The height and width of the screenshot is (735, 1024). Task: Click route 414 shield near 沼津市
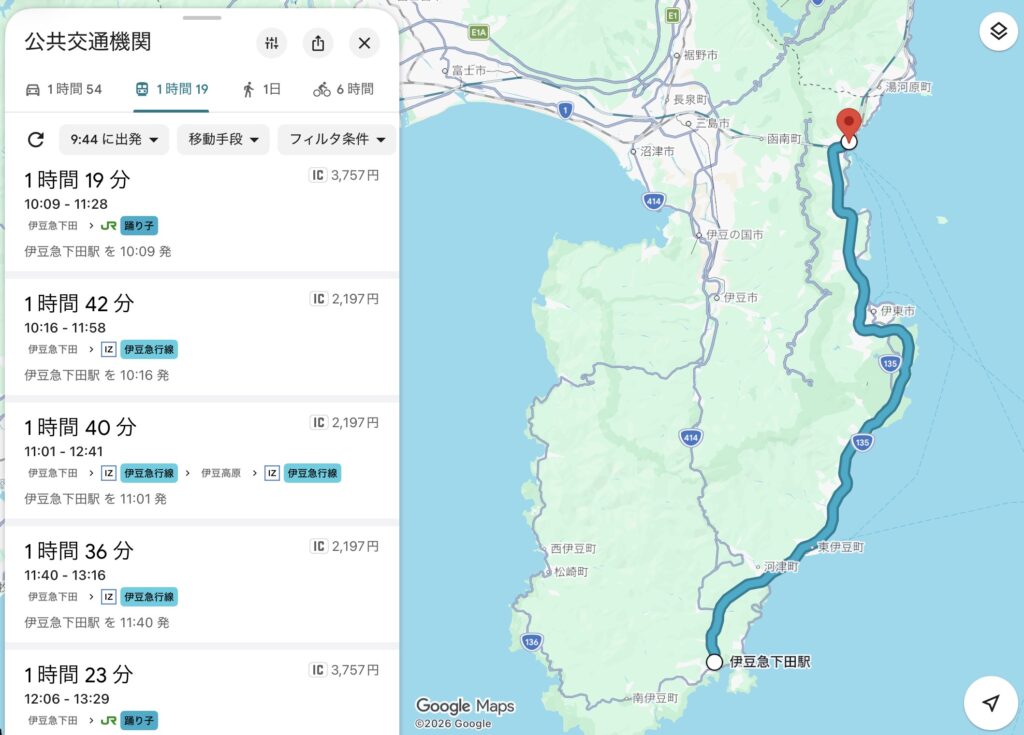pyautogui.click(x=654, y=201)
